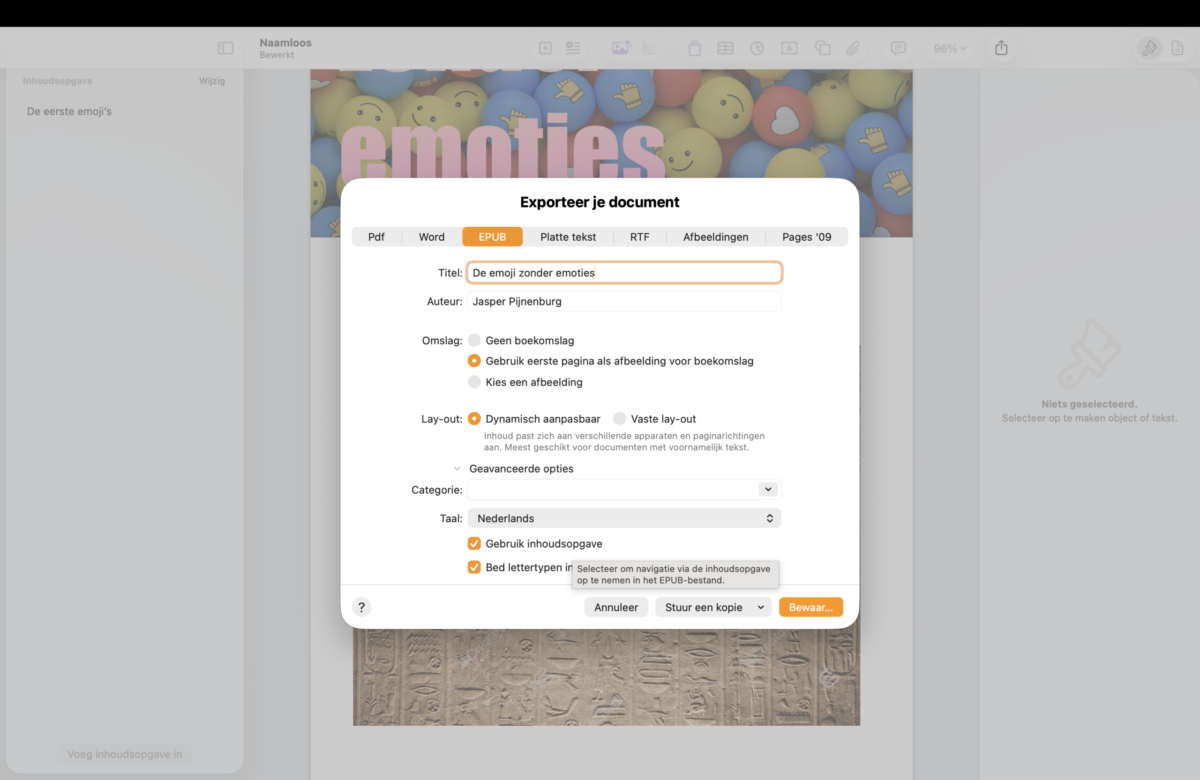Click the help question mark button
Image resolution: width=1200 pixels, height=780 pixels.
coord(362,607)
